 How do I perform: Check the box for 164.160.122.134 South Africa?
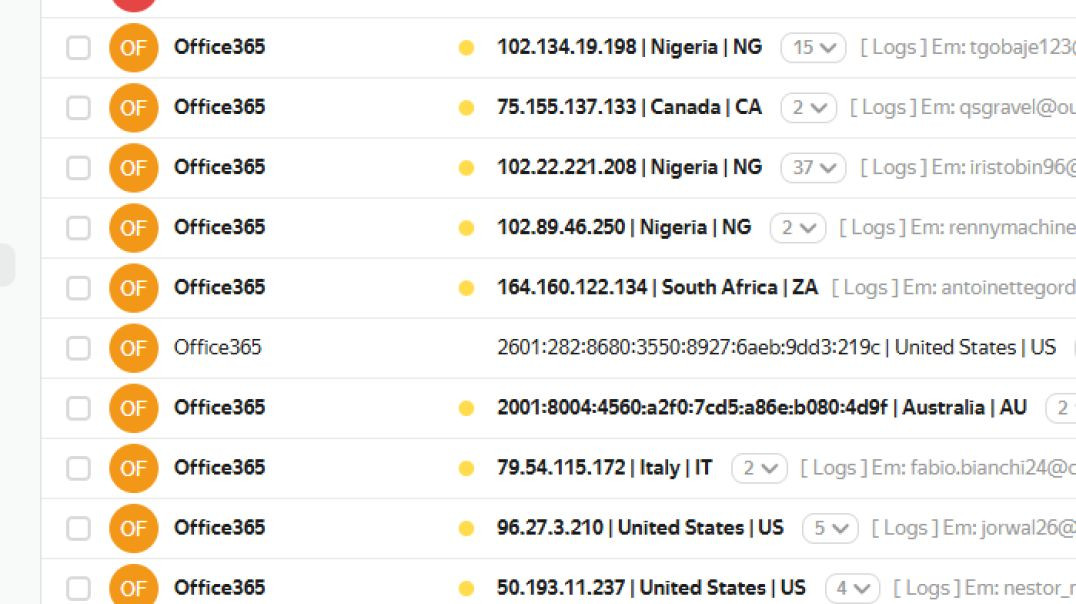78,288
